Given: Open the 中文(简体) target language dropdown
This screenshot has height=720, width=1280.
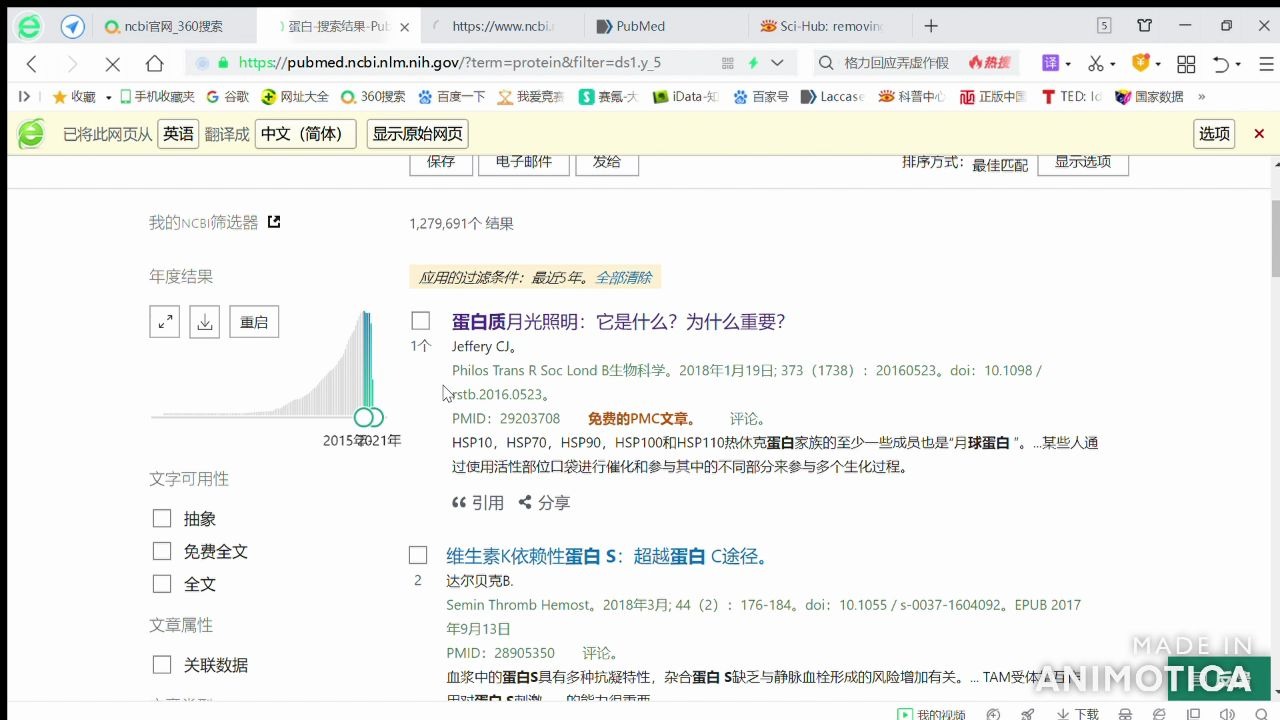Looking at the screenshot, I should pyautogui.click(x=306, y=134).
